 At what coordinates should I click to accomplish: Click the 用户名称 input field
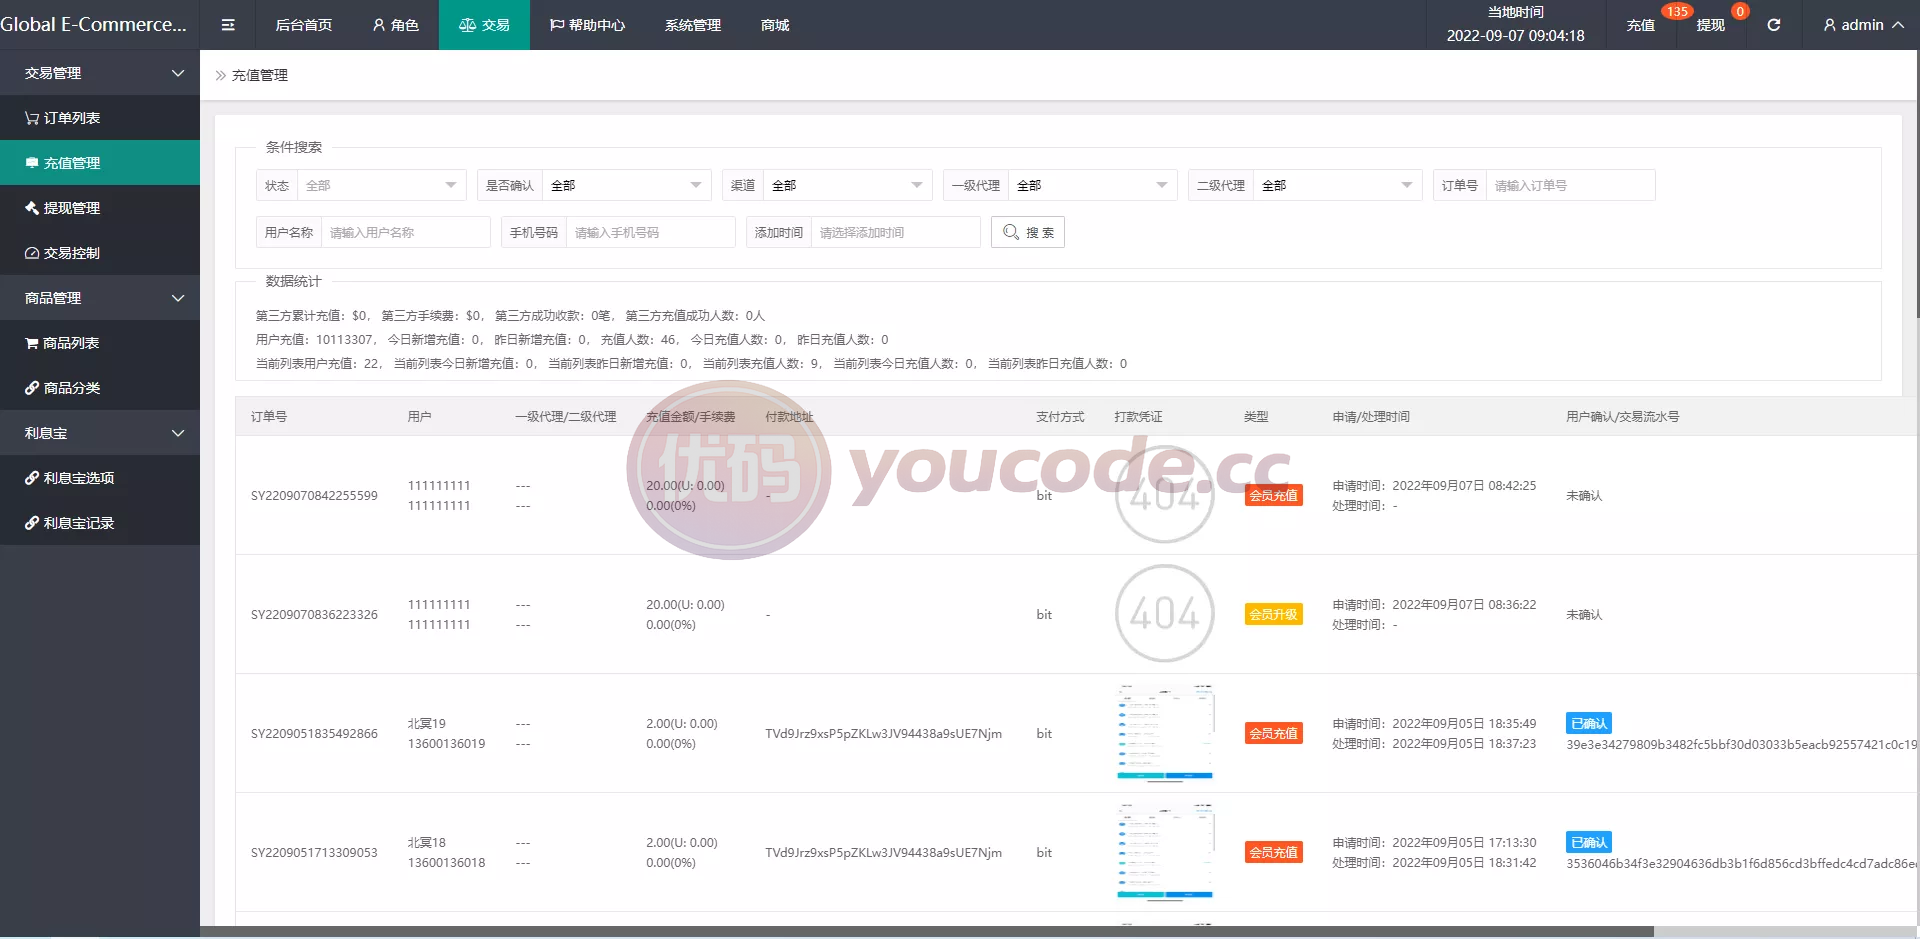click(x=405, y=232)
